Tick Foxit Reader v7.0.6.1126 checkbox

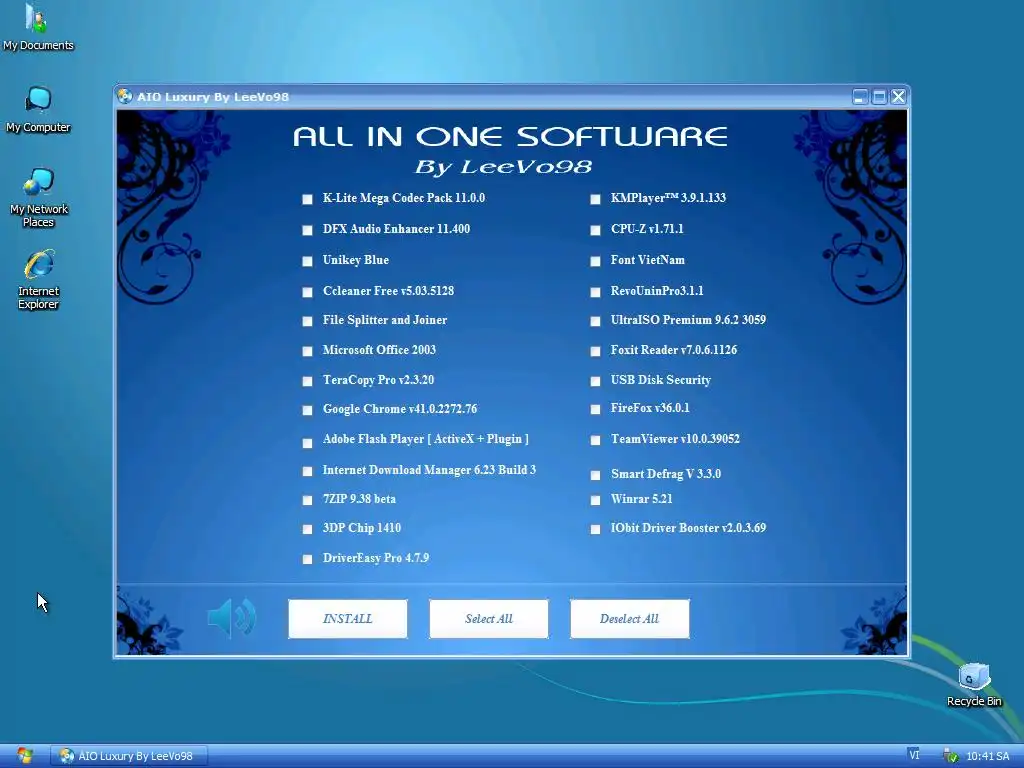pos(596,351)
